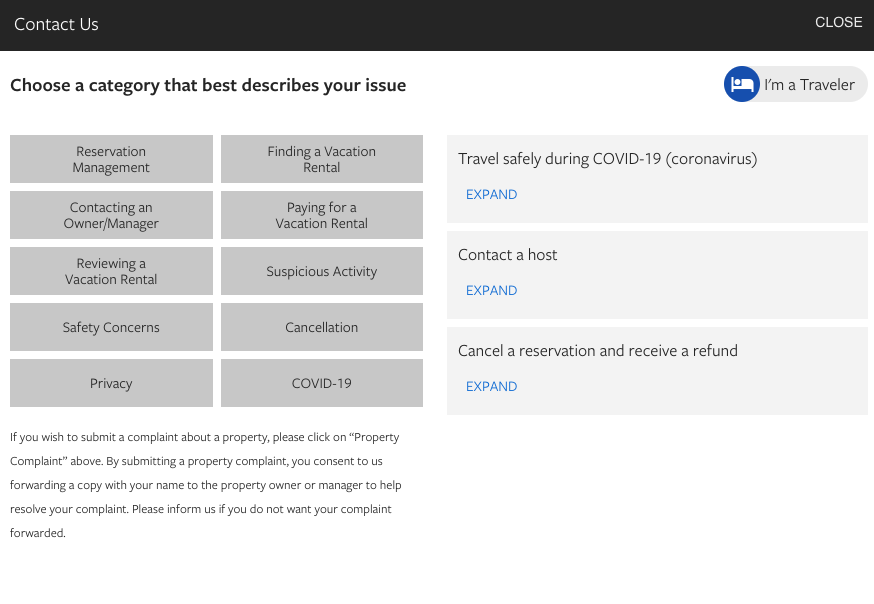Pick Reviewing a Vacation Rental category
This screenshot has width=874, height=604.
(x=111, y=271)
